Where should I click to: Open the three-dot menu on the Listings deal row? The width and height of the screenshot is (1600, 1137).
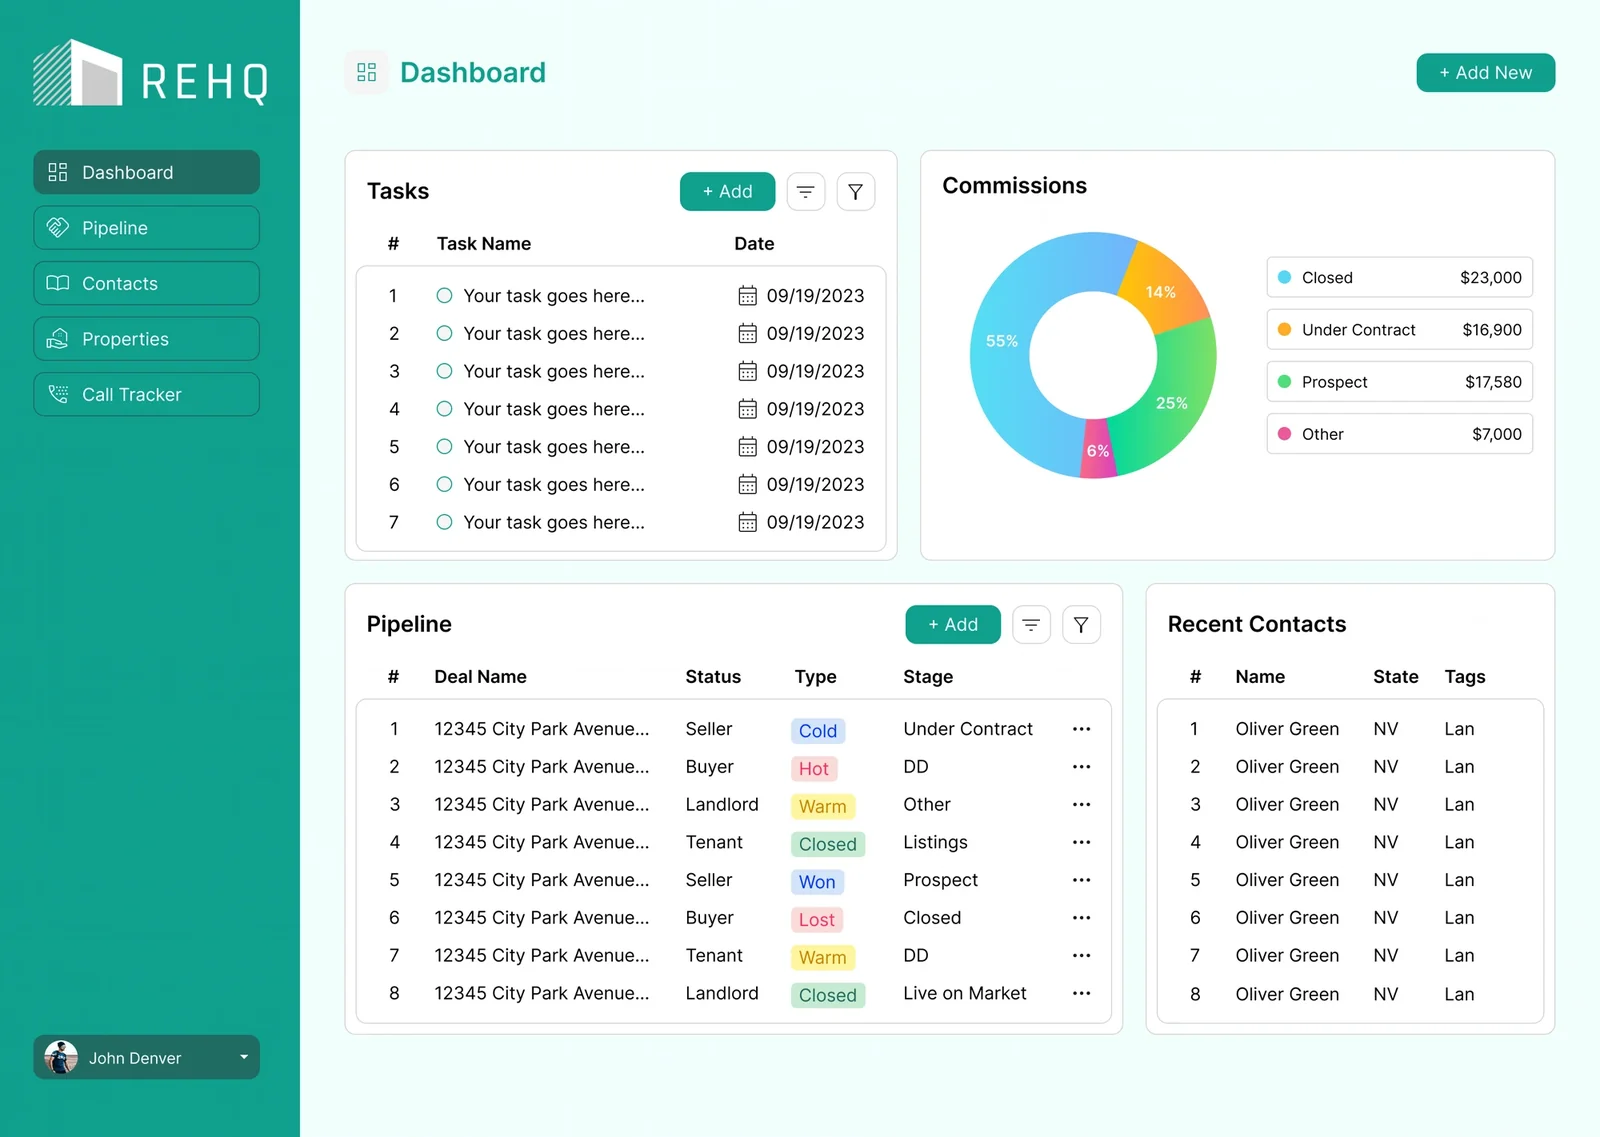pyautogui.click(x=1081, y=842)
